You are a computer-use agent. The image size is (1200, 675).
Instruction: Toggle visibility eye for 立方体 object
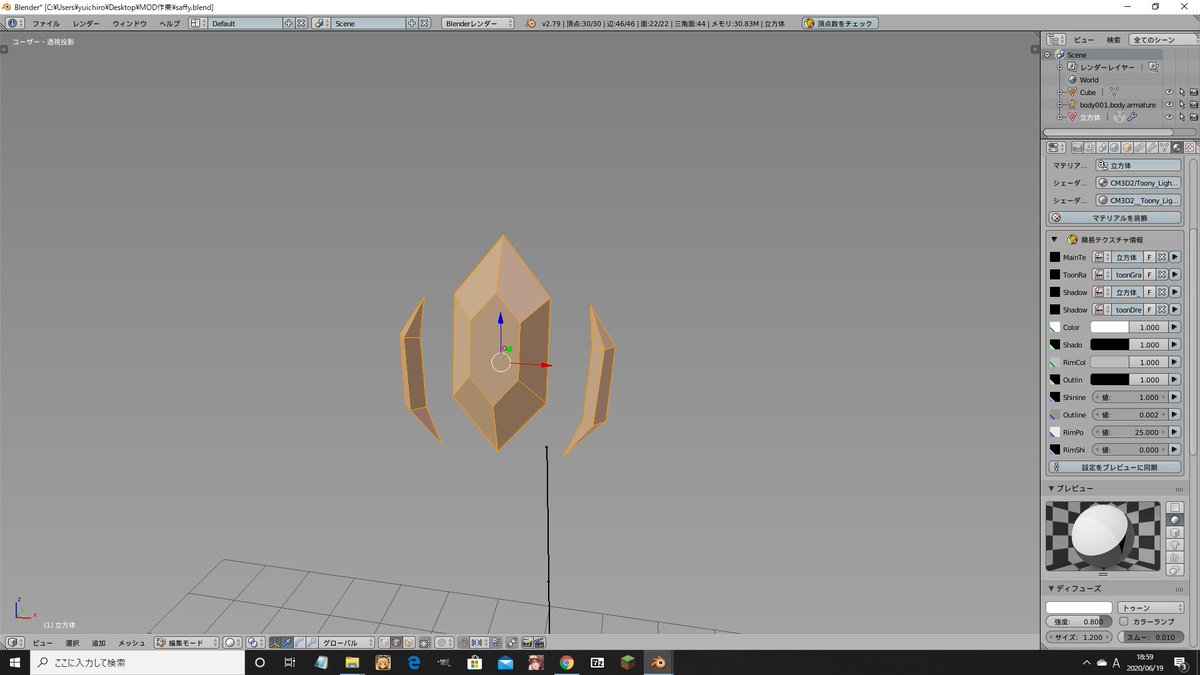1169,117
